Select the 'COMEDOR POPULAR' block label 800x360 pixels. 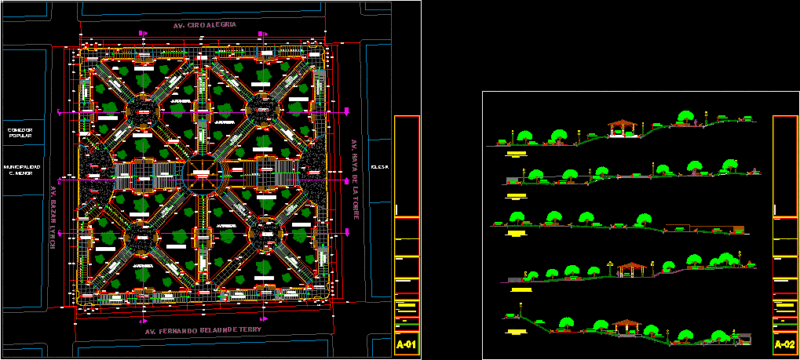(20, 133)
